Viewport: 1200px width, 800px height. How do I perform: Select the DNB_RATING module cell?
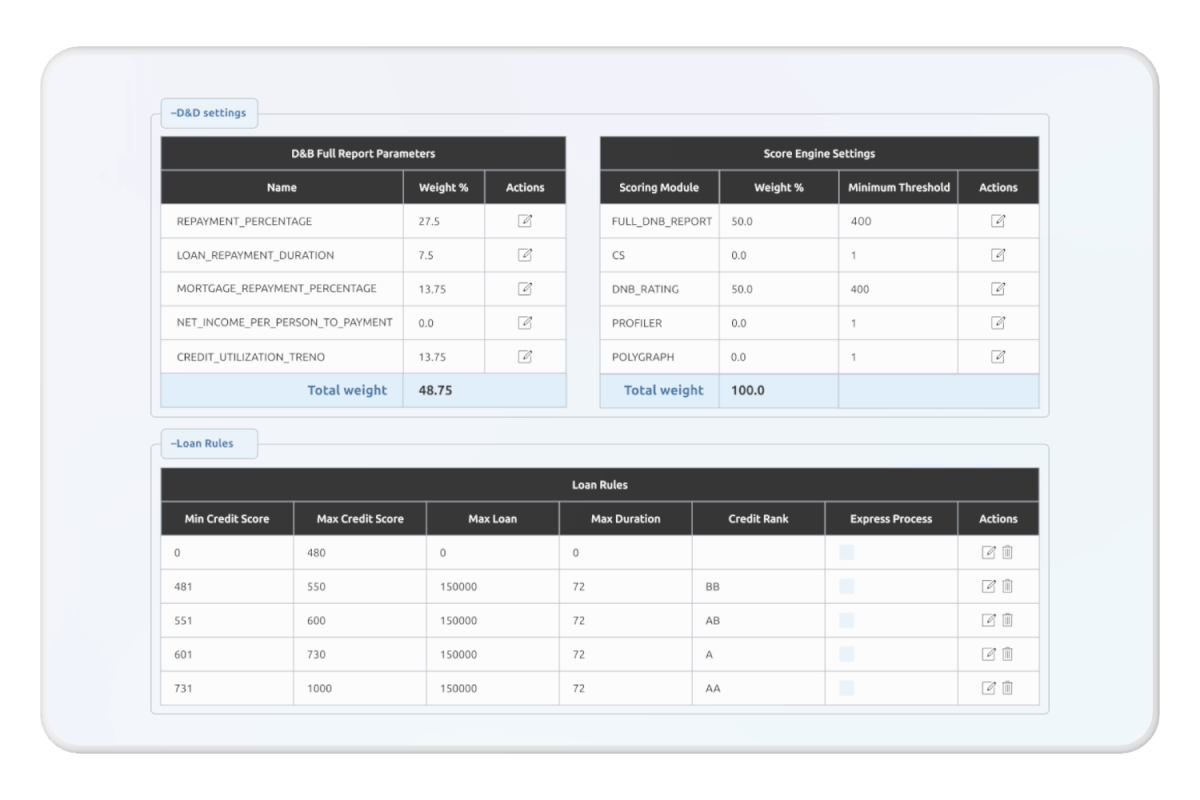(x=659, y=289)
